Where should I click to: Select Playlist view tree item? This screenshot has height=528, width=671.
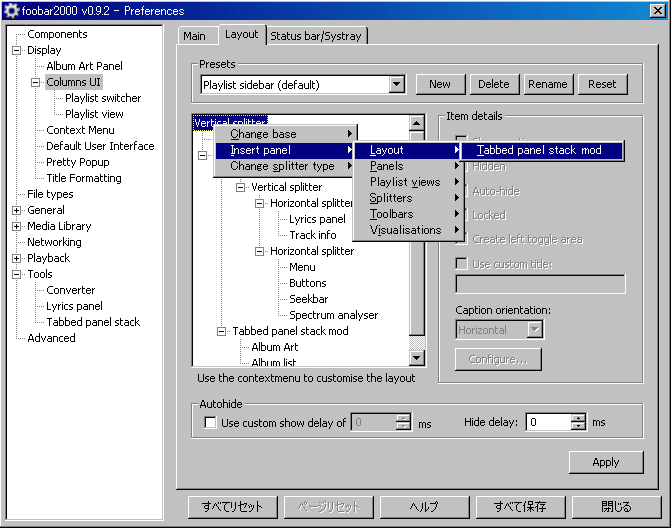(94, 114)
